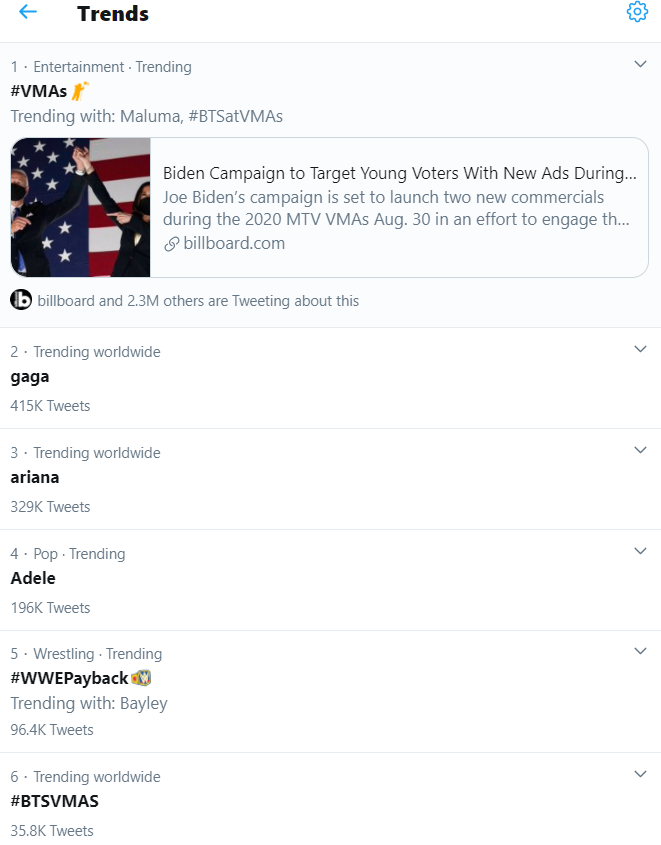Select the gaga trending topic
661x845 pixels.
tap(30, 377)
